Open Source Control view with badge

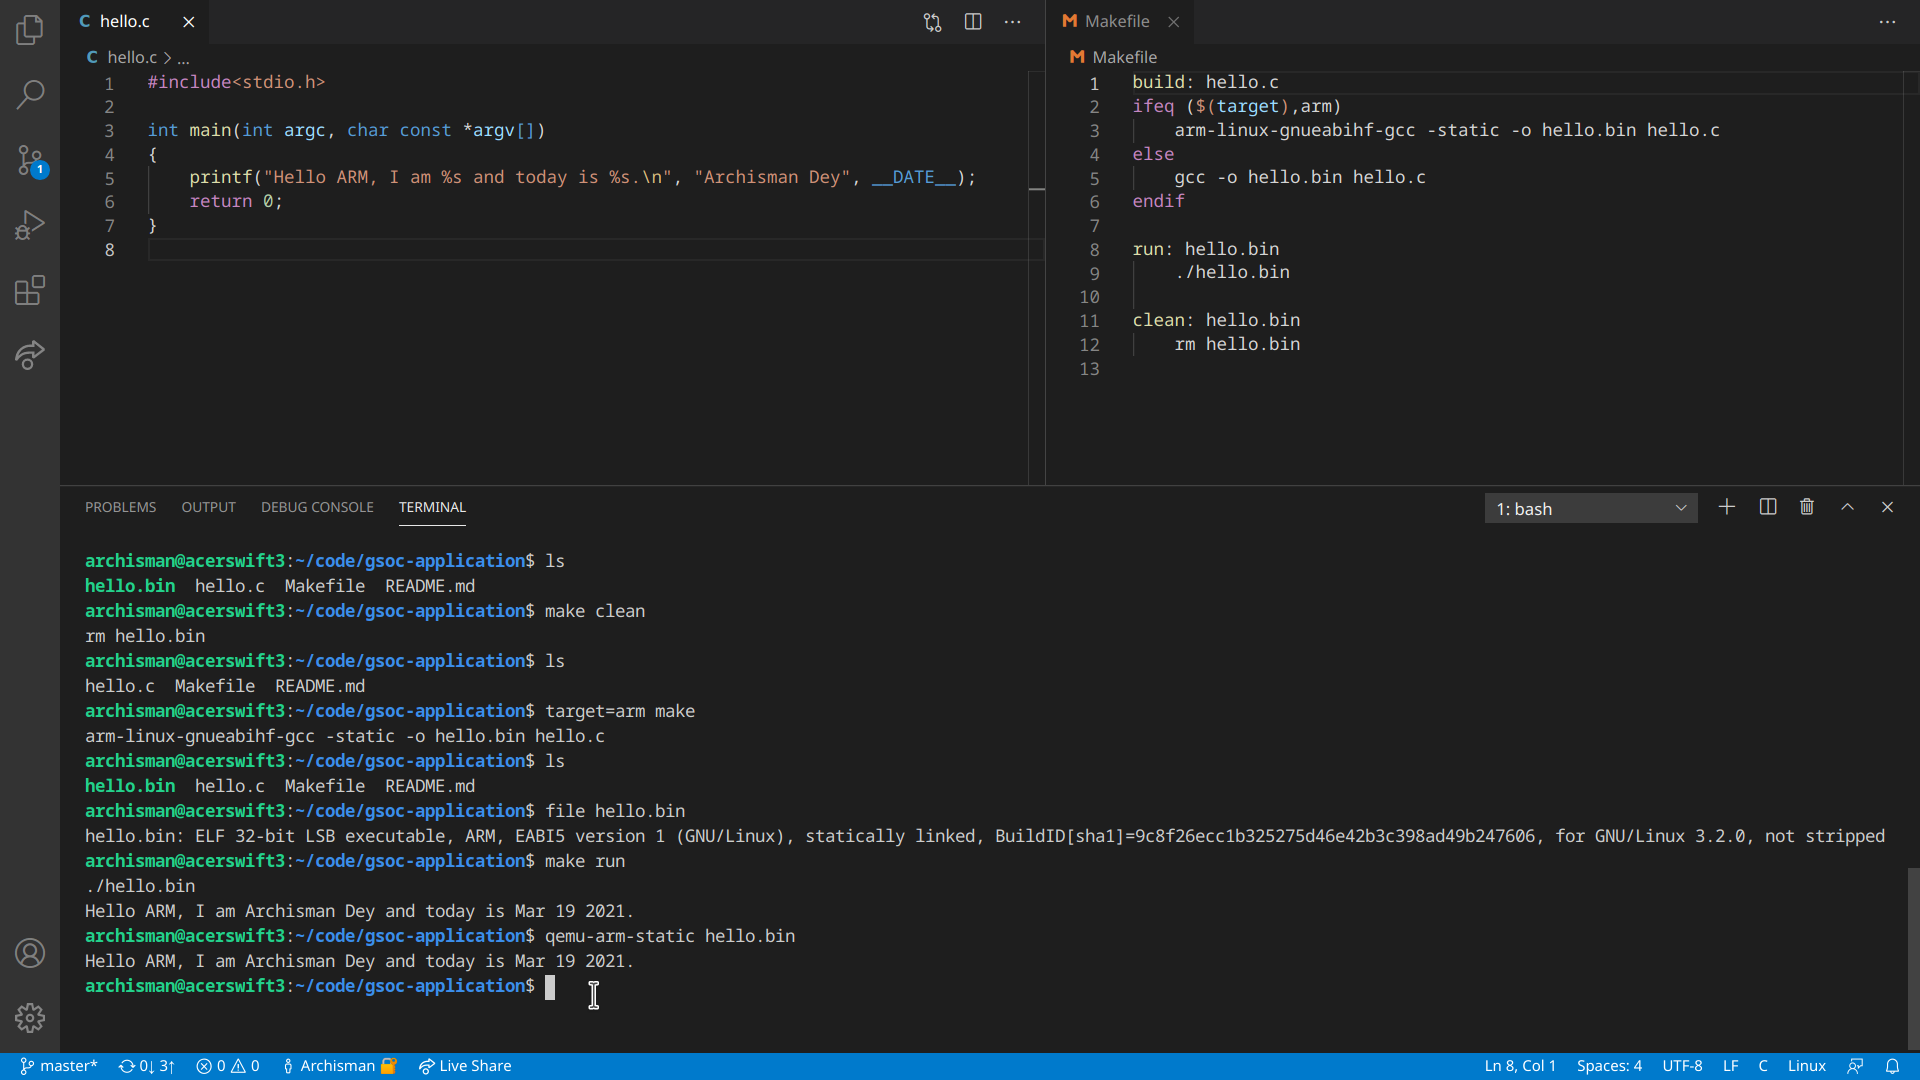tap(30, 160)
